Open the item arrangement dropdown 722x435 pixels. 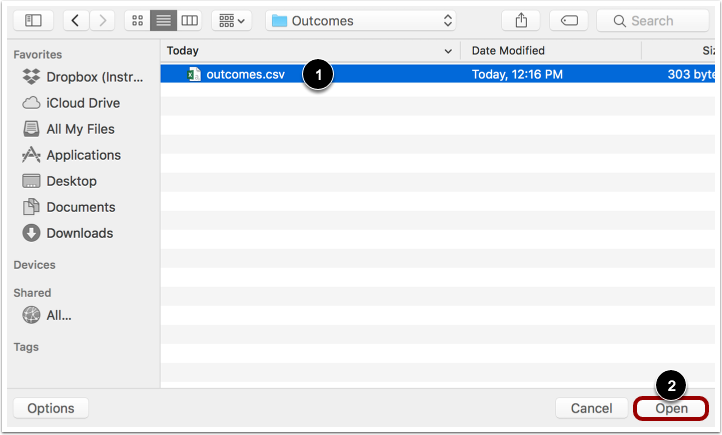[x=232, y=20]
